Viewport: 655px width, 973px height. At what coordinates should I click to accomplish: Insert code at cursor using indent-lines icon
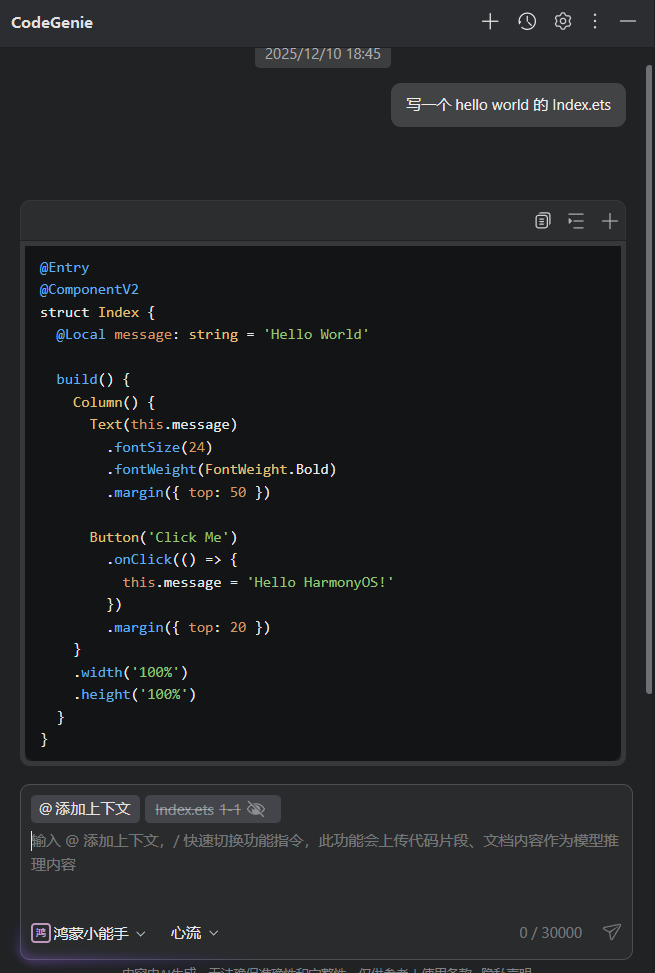tap(576, 221)
